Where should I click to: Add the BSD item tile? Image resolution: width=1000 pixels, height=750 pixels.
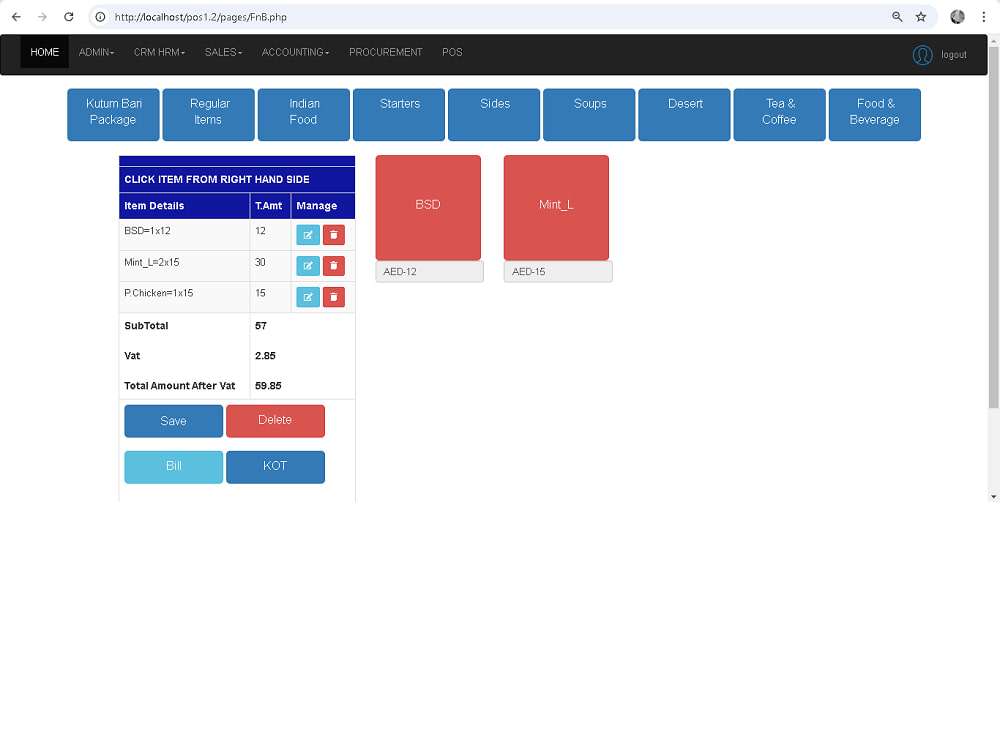click(428, 207)
